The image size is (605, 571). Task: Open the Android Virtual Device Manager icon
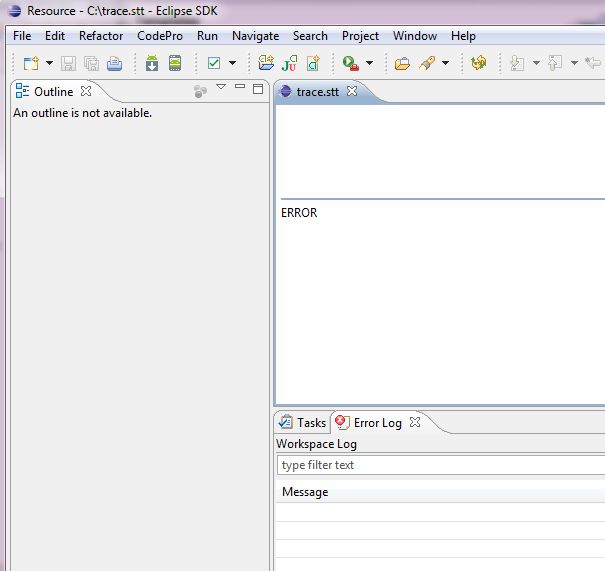(175, 63)
